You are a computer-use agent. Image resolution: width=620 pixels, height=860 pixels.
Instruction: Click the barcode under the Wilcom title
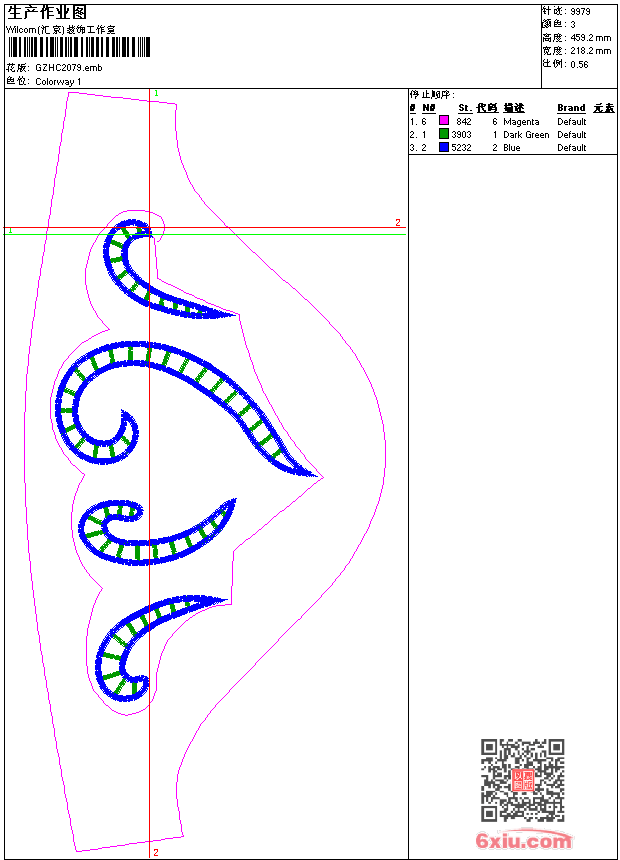click(x=78, y=48)
